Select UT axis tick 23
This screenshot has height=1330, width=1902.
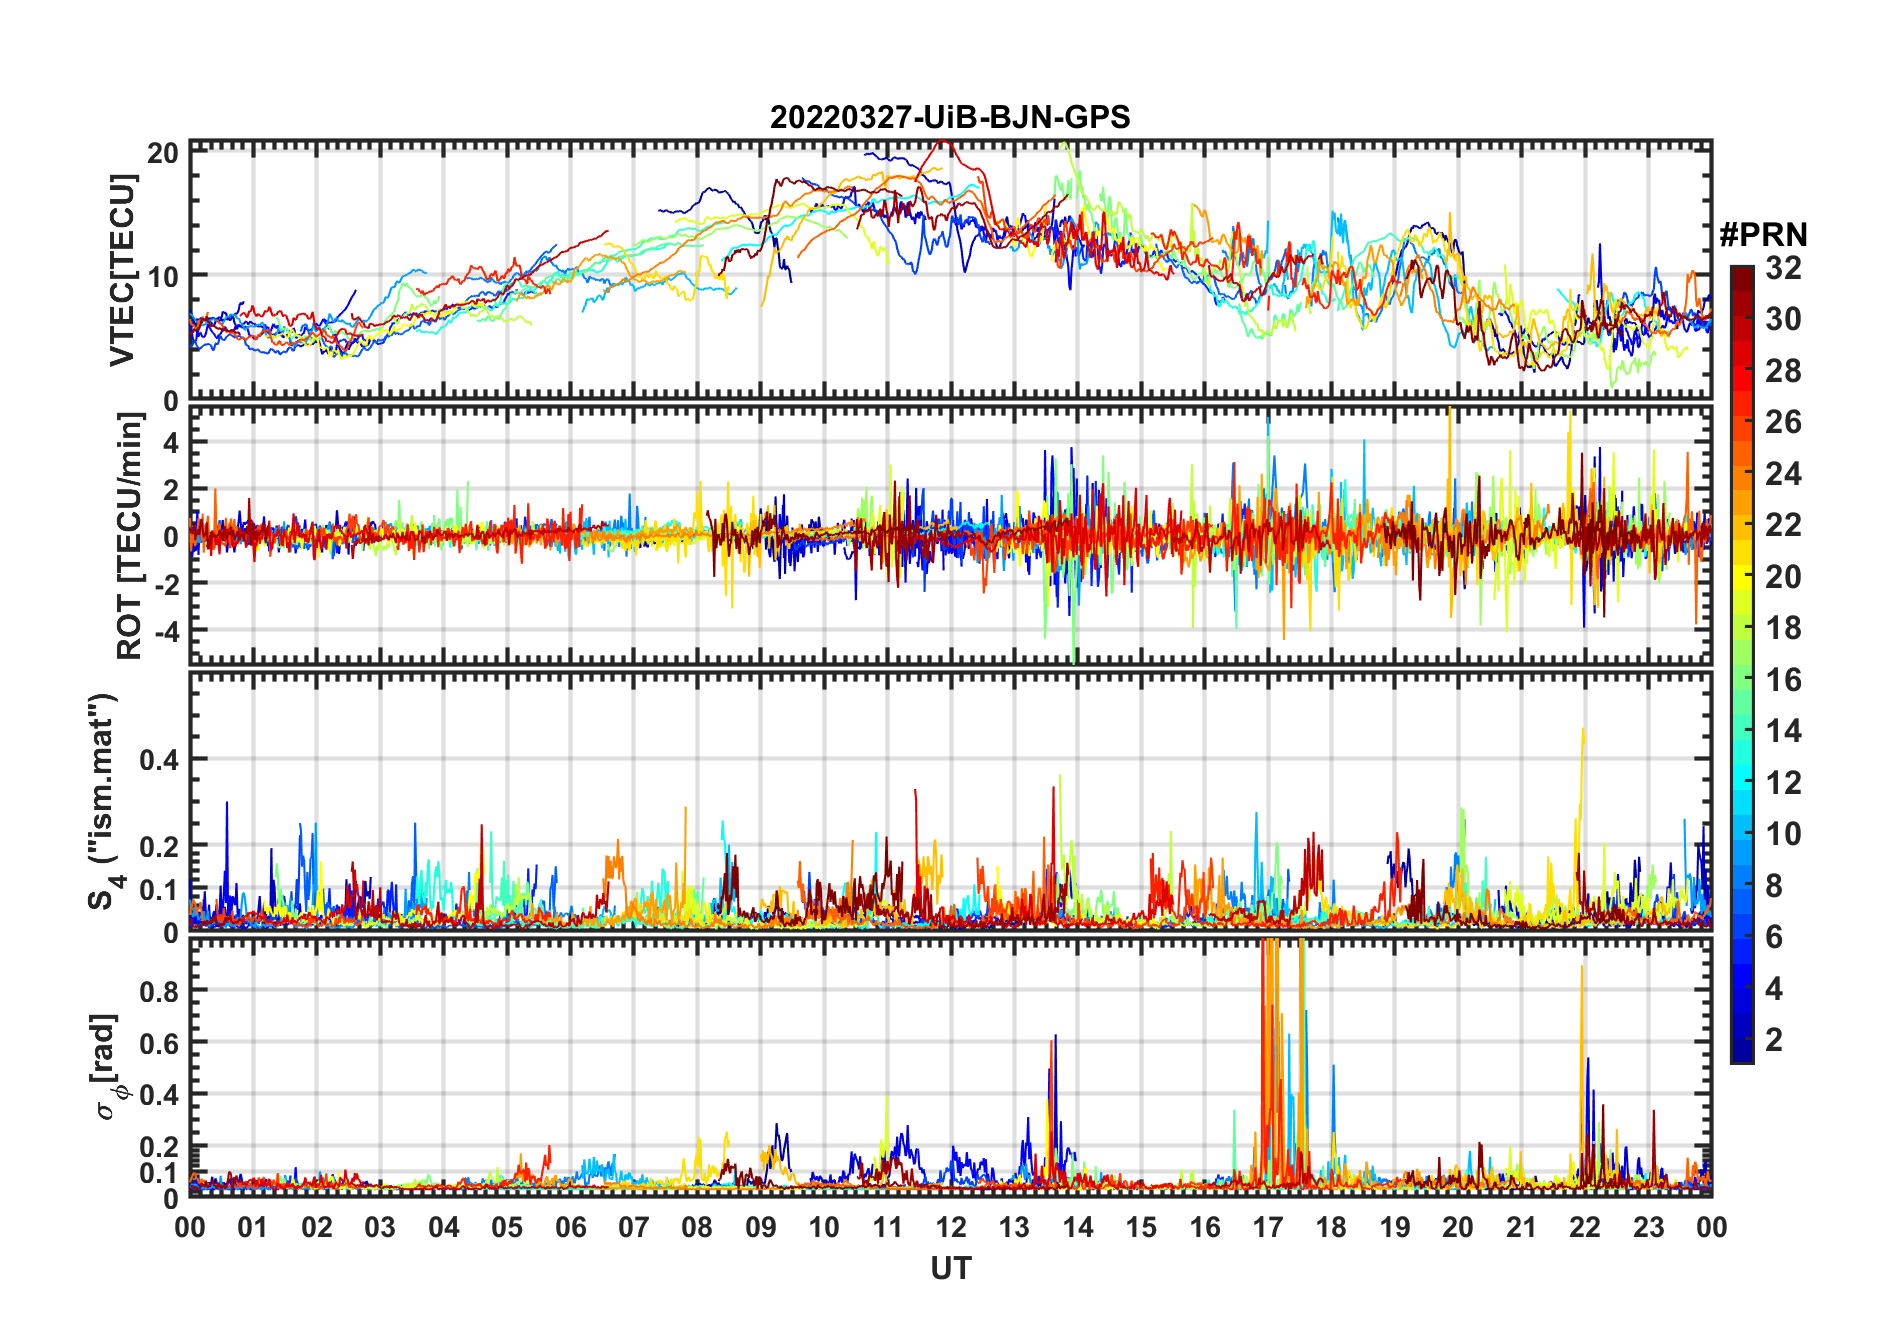(x=1648, y=1227)
